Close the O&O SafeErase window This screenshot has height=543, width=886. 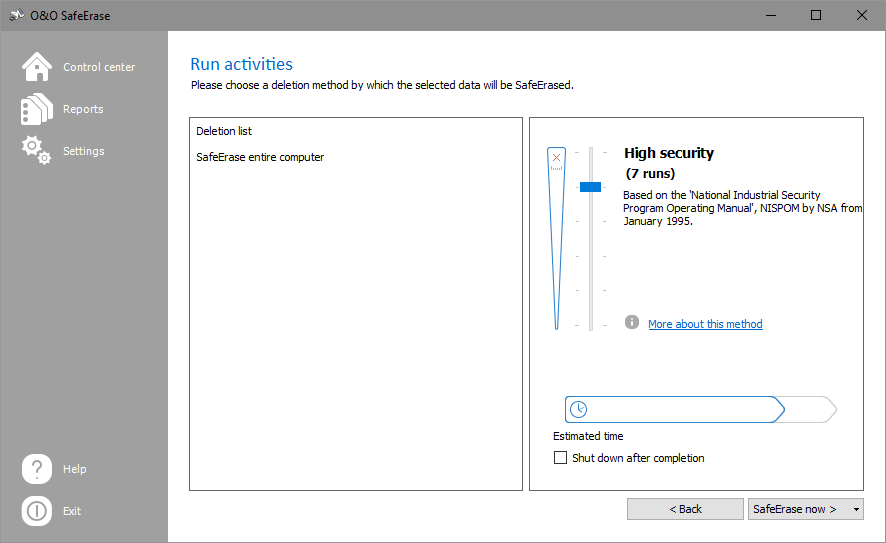[x=862, y=15]
